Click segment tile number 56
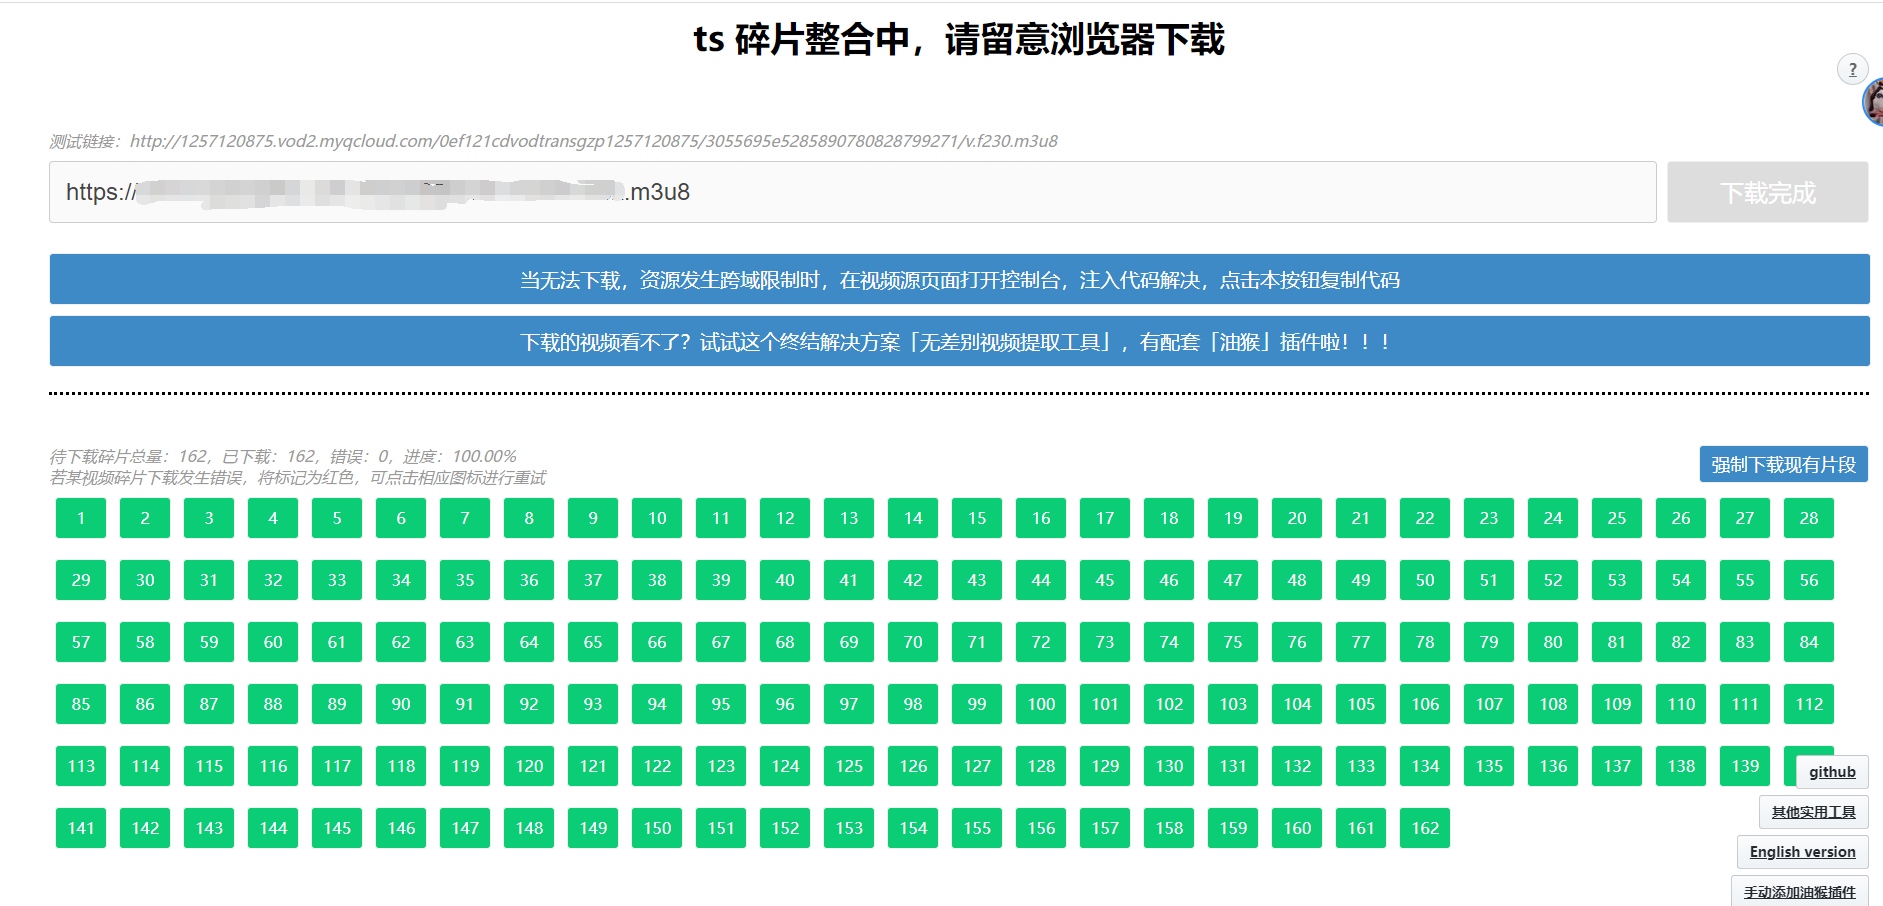 (x=1808, y=580)
